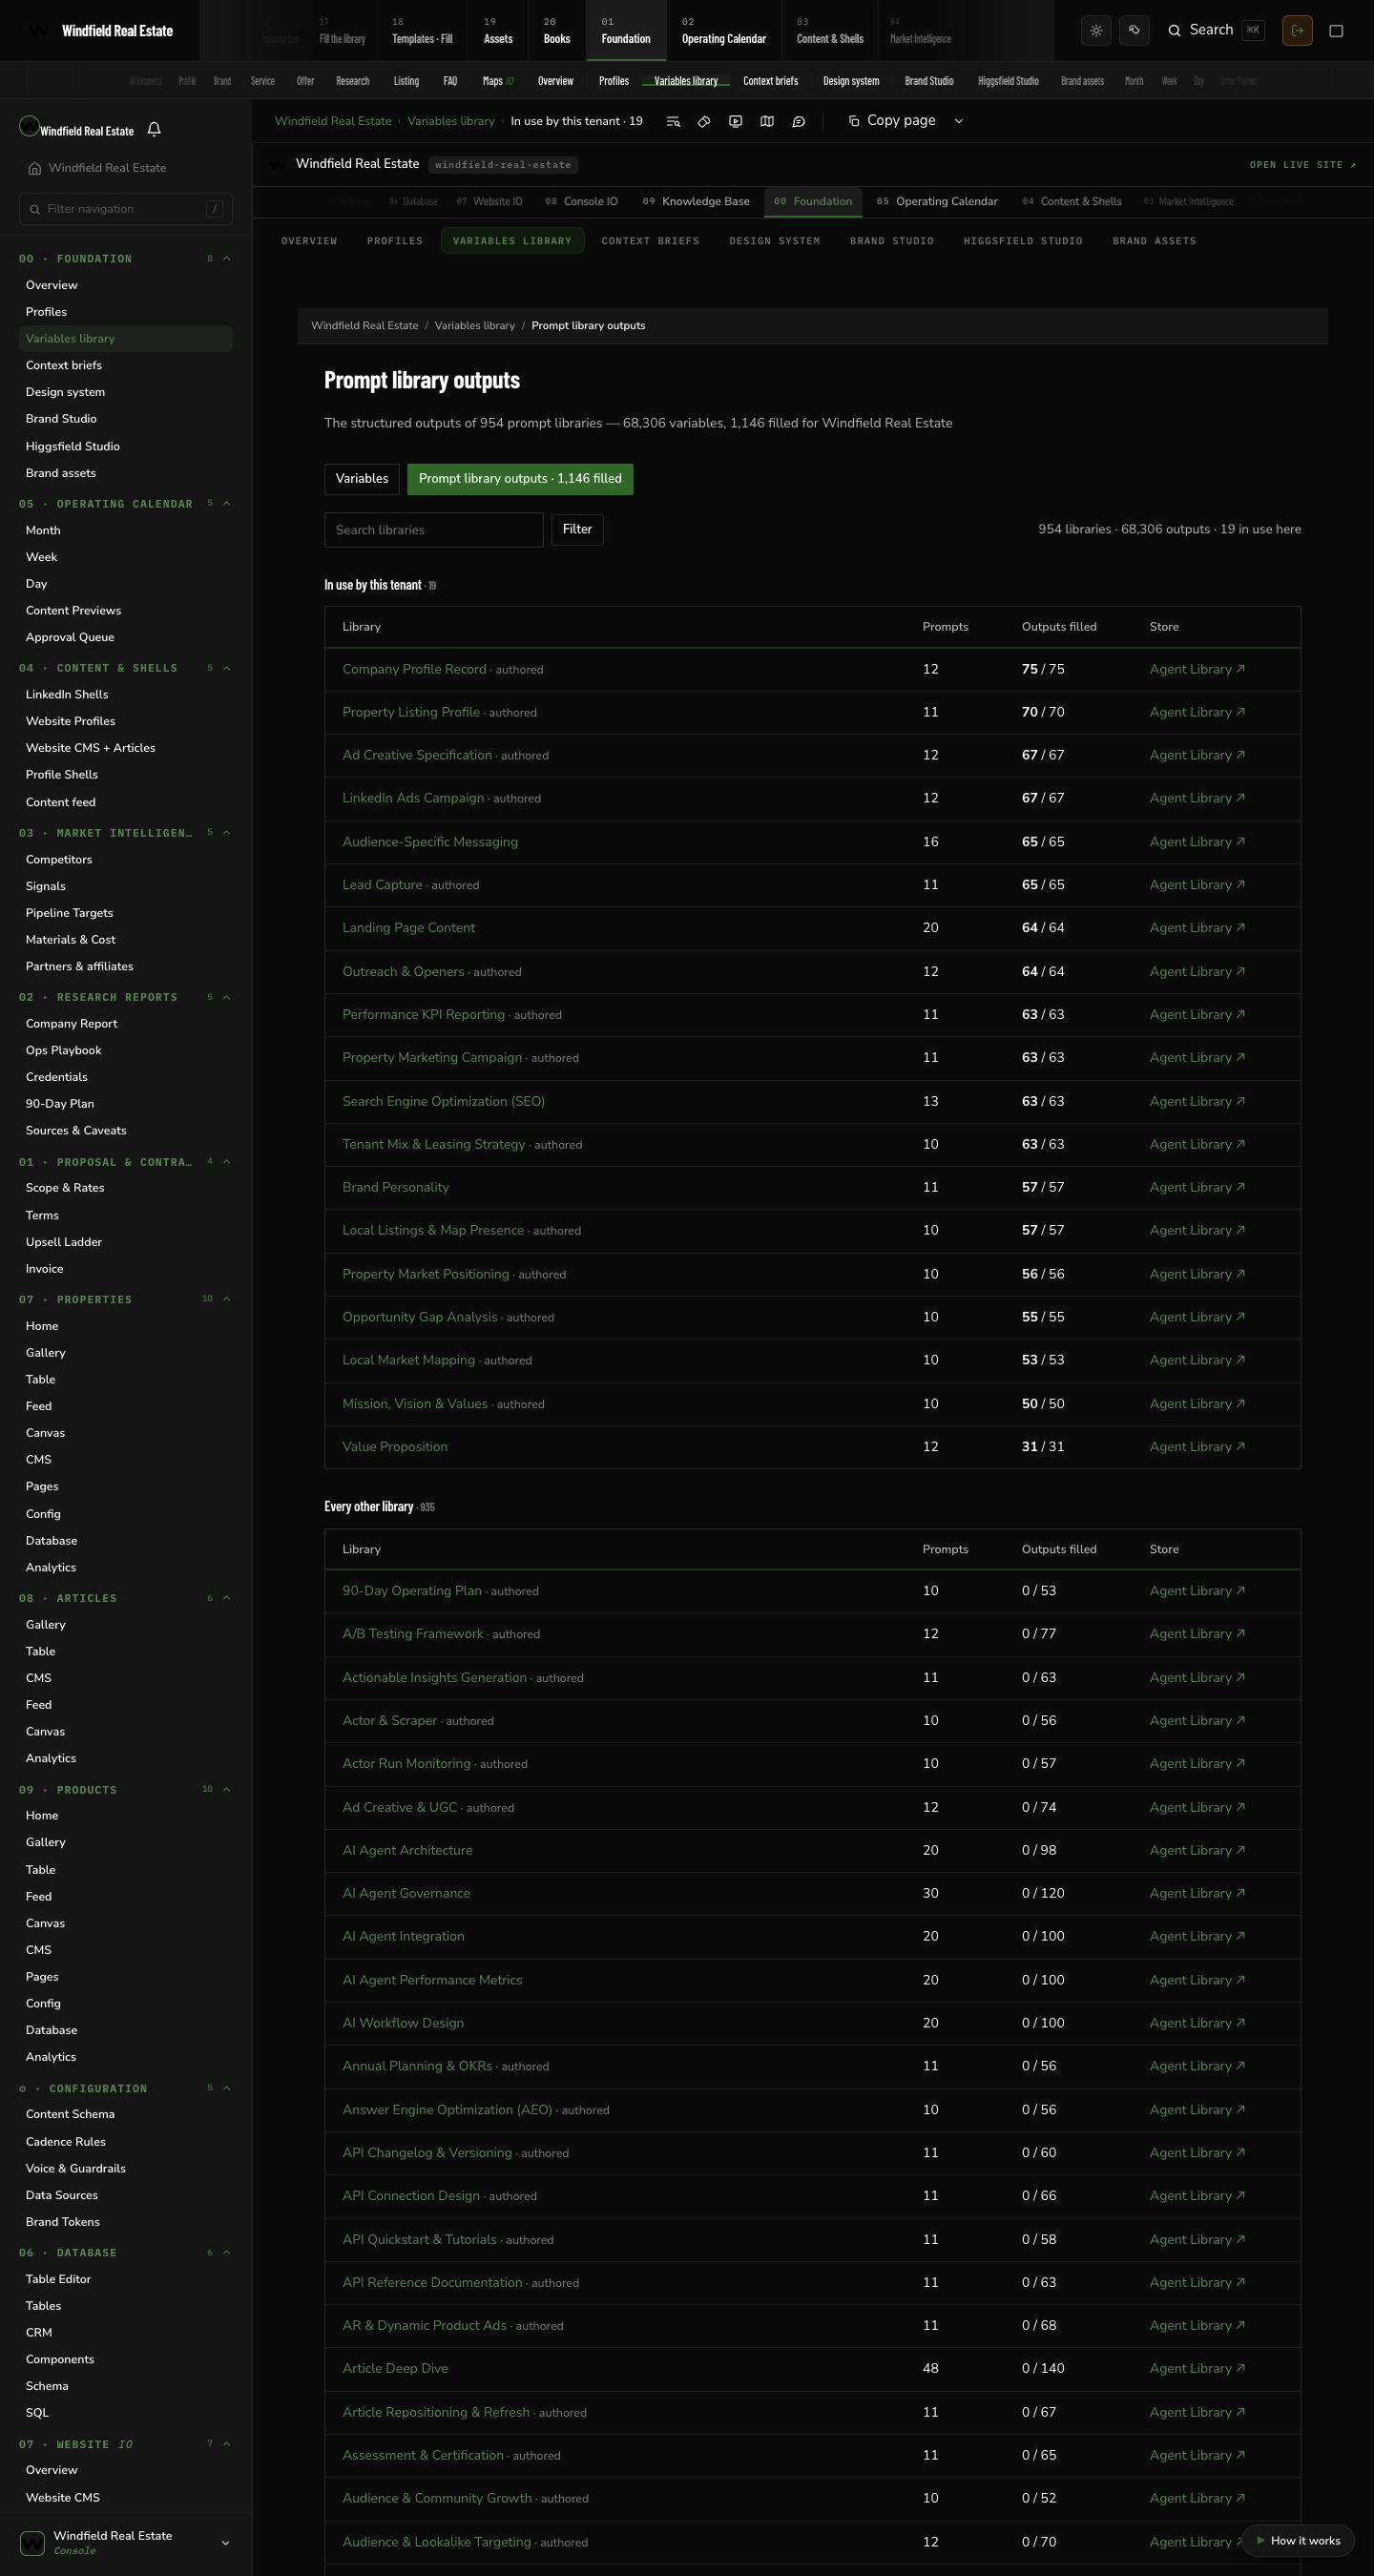Open Design system in the sidebar
The height and width of the screenshot is (2576, 1374).
coord(65,392)
